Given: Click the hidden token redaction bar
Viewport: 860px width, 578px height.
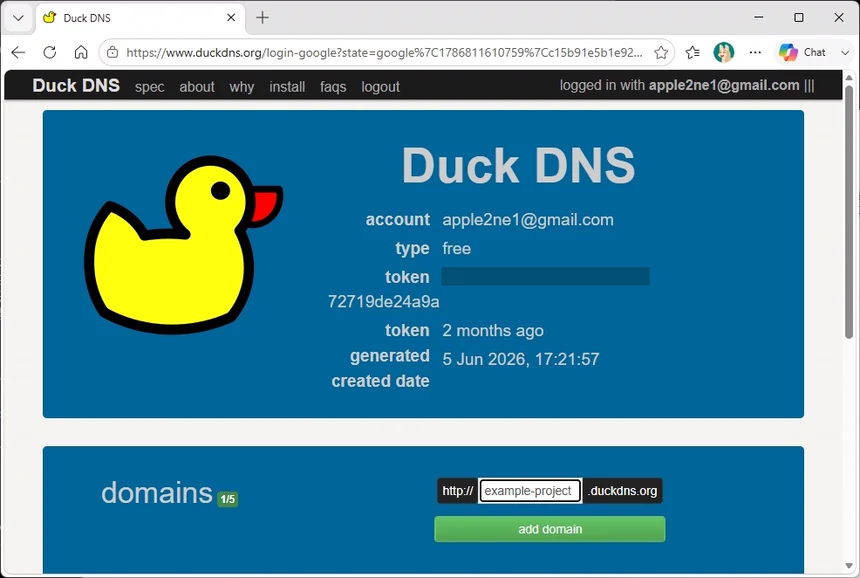Looking at the screenshot, I should coord(545,276).
